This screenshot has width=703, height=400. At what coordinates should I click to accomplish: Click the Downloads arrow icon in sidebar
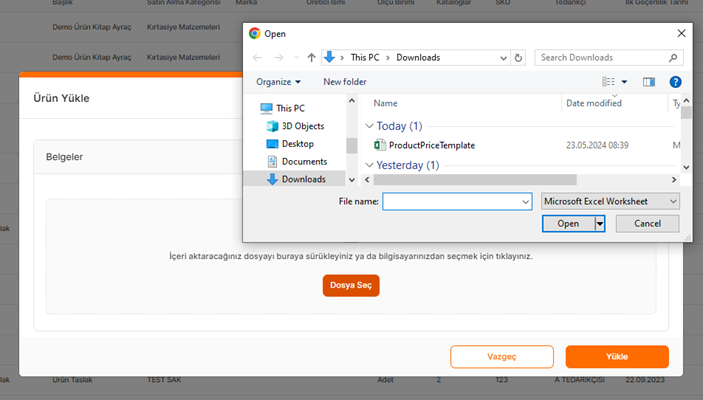pyautogui.click(x=272, y=179)
